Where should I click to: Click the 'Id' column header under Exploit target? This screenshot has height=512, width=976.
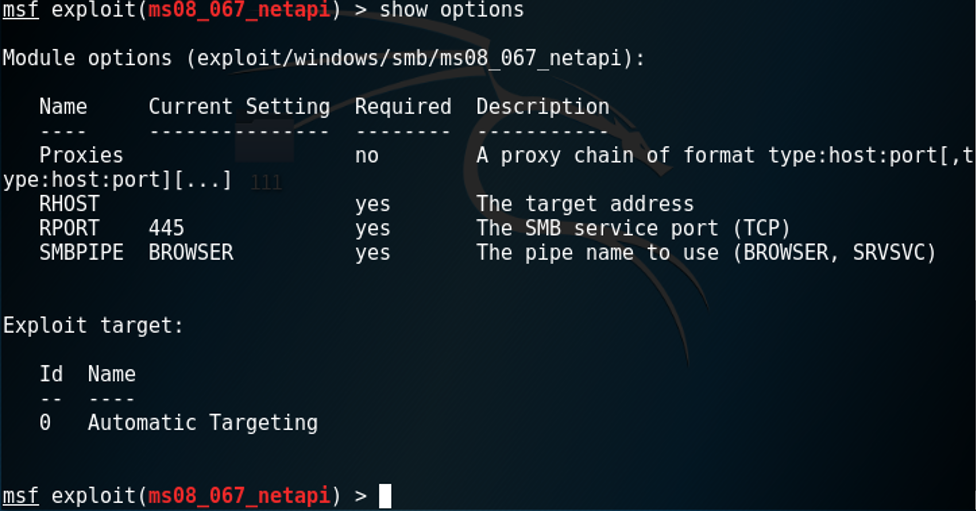[x=51, y=374]
